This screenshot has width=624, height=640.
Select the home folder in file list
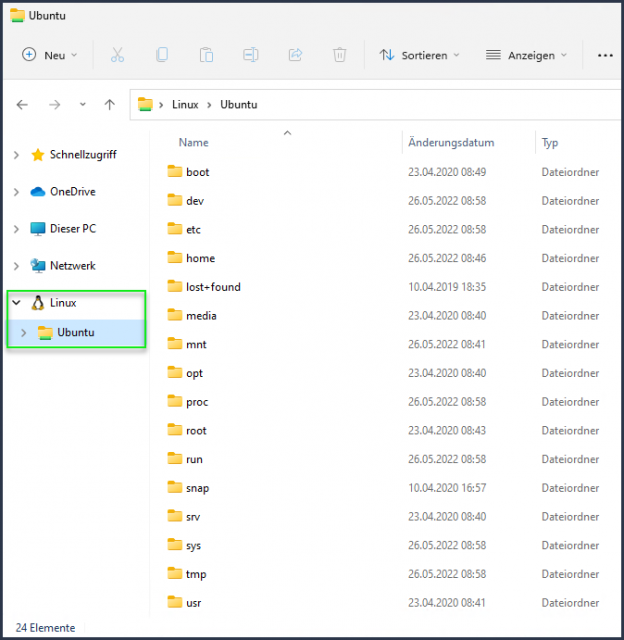pos(200,258)
